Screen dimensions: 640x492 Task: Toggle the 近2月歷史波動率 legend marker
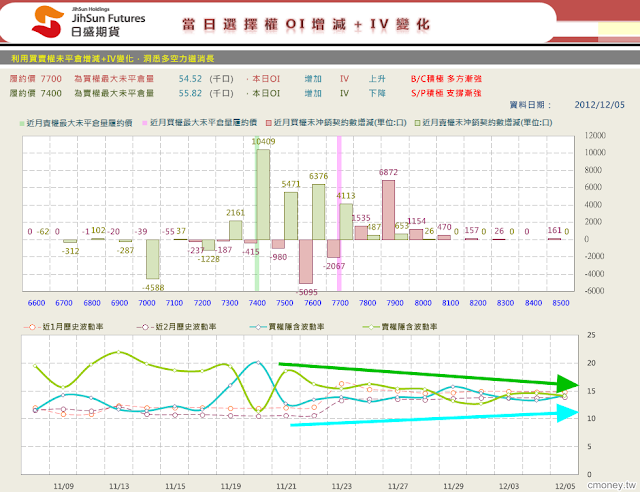pos(145,327)
